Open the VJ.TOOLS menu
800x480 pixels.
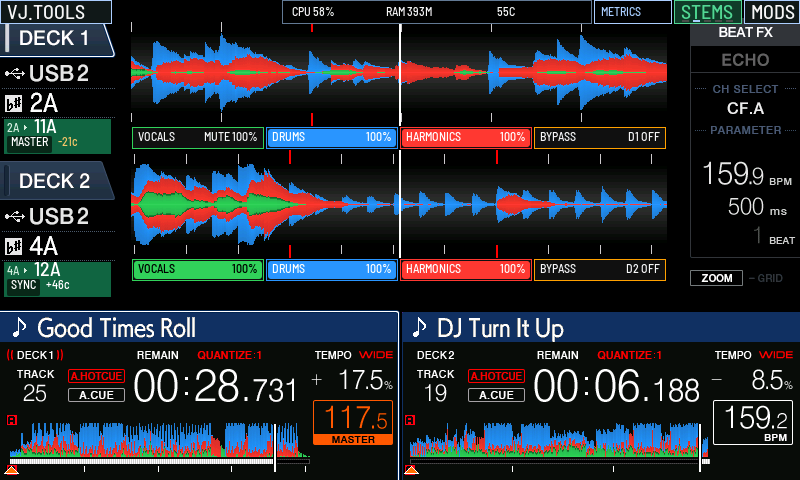56,12
